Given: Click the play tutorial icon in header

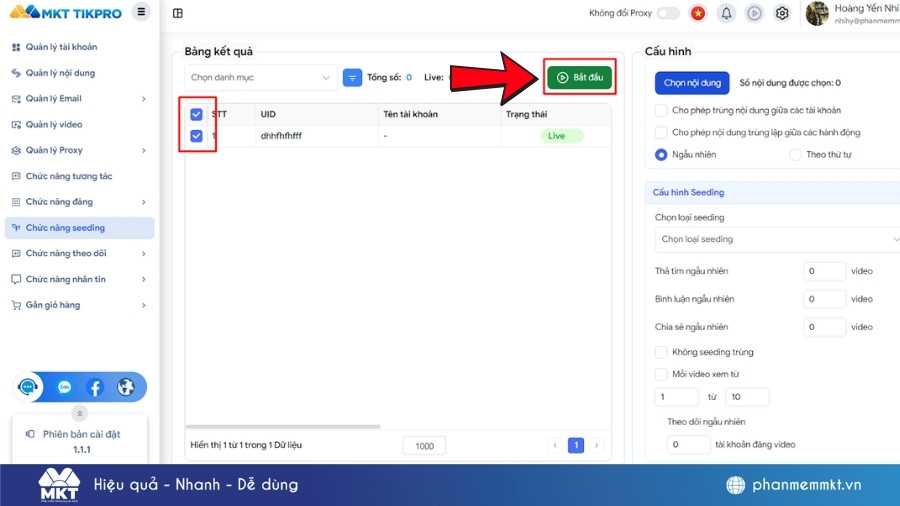Looking at the screenshot, I should [754, 13].
